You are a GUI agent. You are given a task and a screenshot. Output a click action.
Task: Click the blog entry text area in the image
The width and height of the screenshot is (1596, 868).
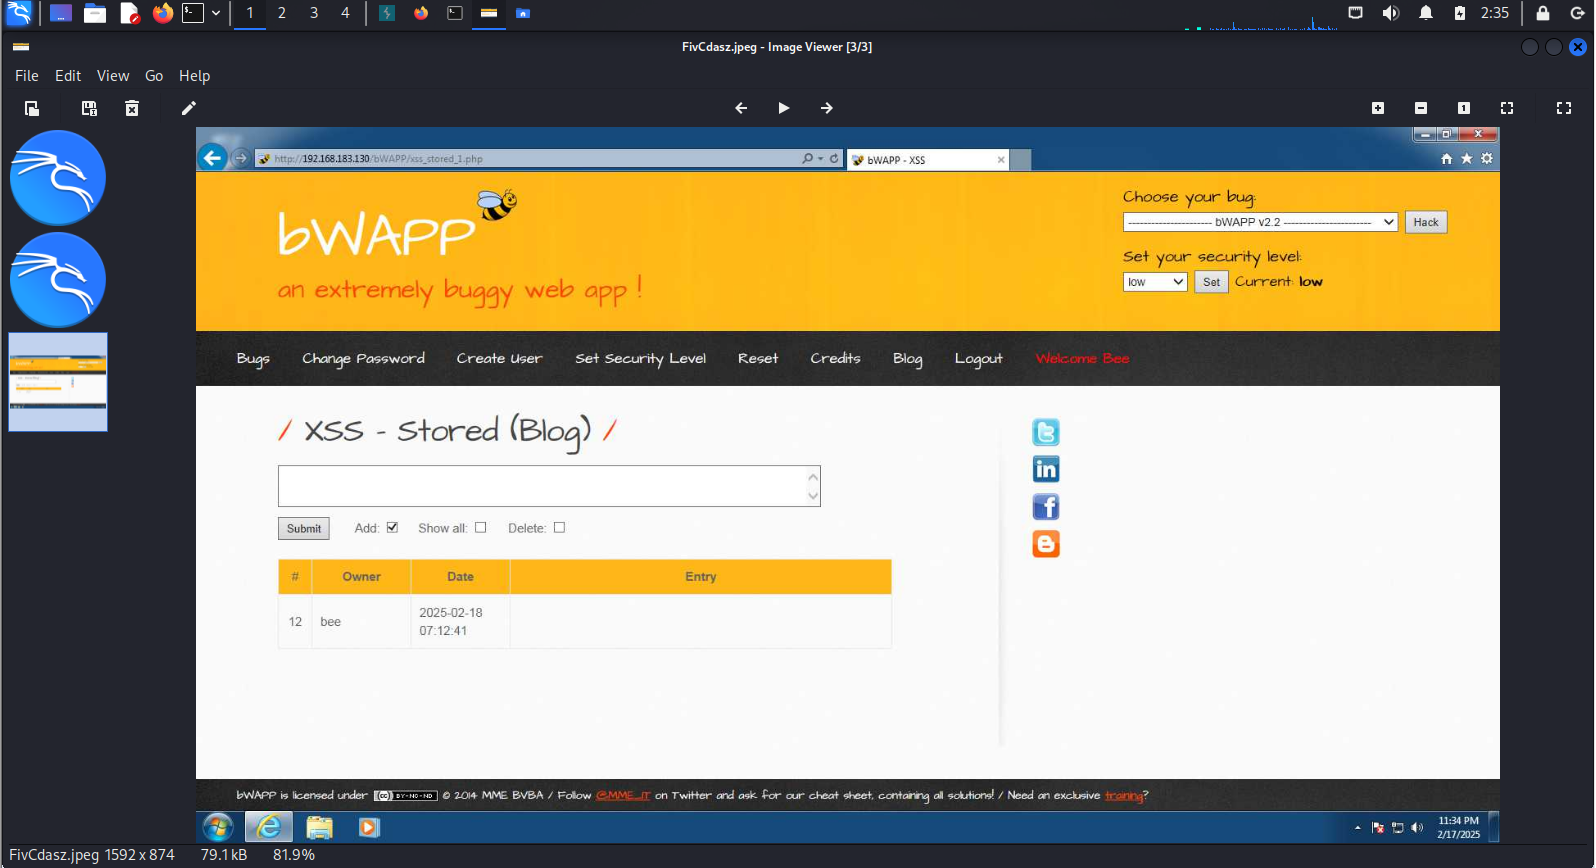pyautogui.click(x=549, y=486)
